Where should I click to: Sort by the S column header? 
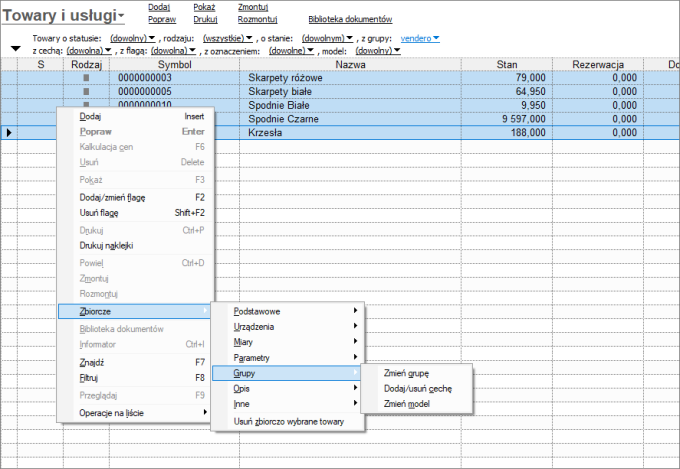pos(40,65)
